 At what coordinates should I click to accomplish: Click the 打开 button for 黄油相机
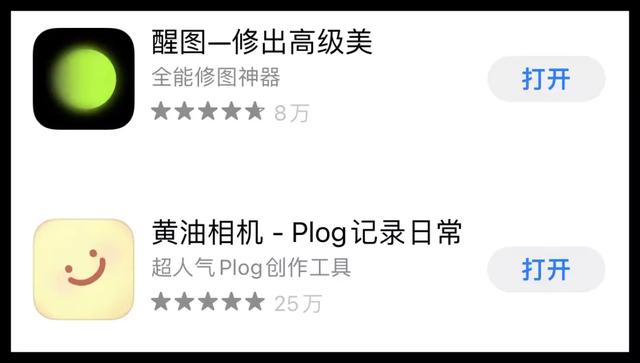pos(546,269)
